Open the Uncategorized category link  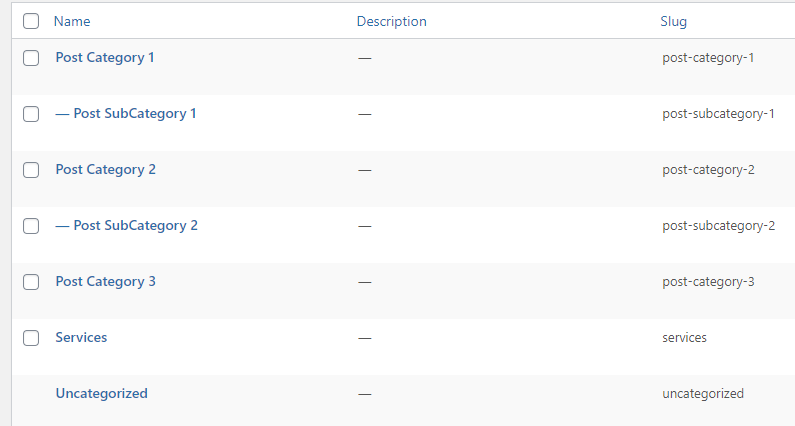click(101, 394)
